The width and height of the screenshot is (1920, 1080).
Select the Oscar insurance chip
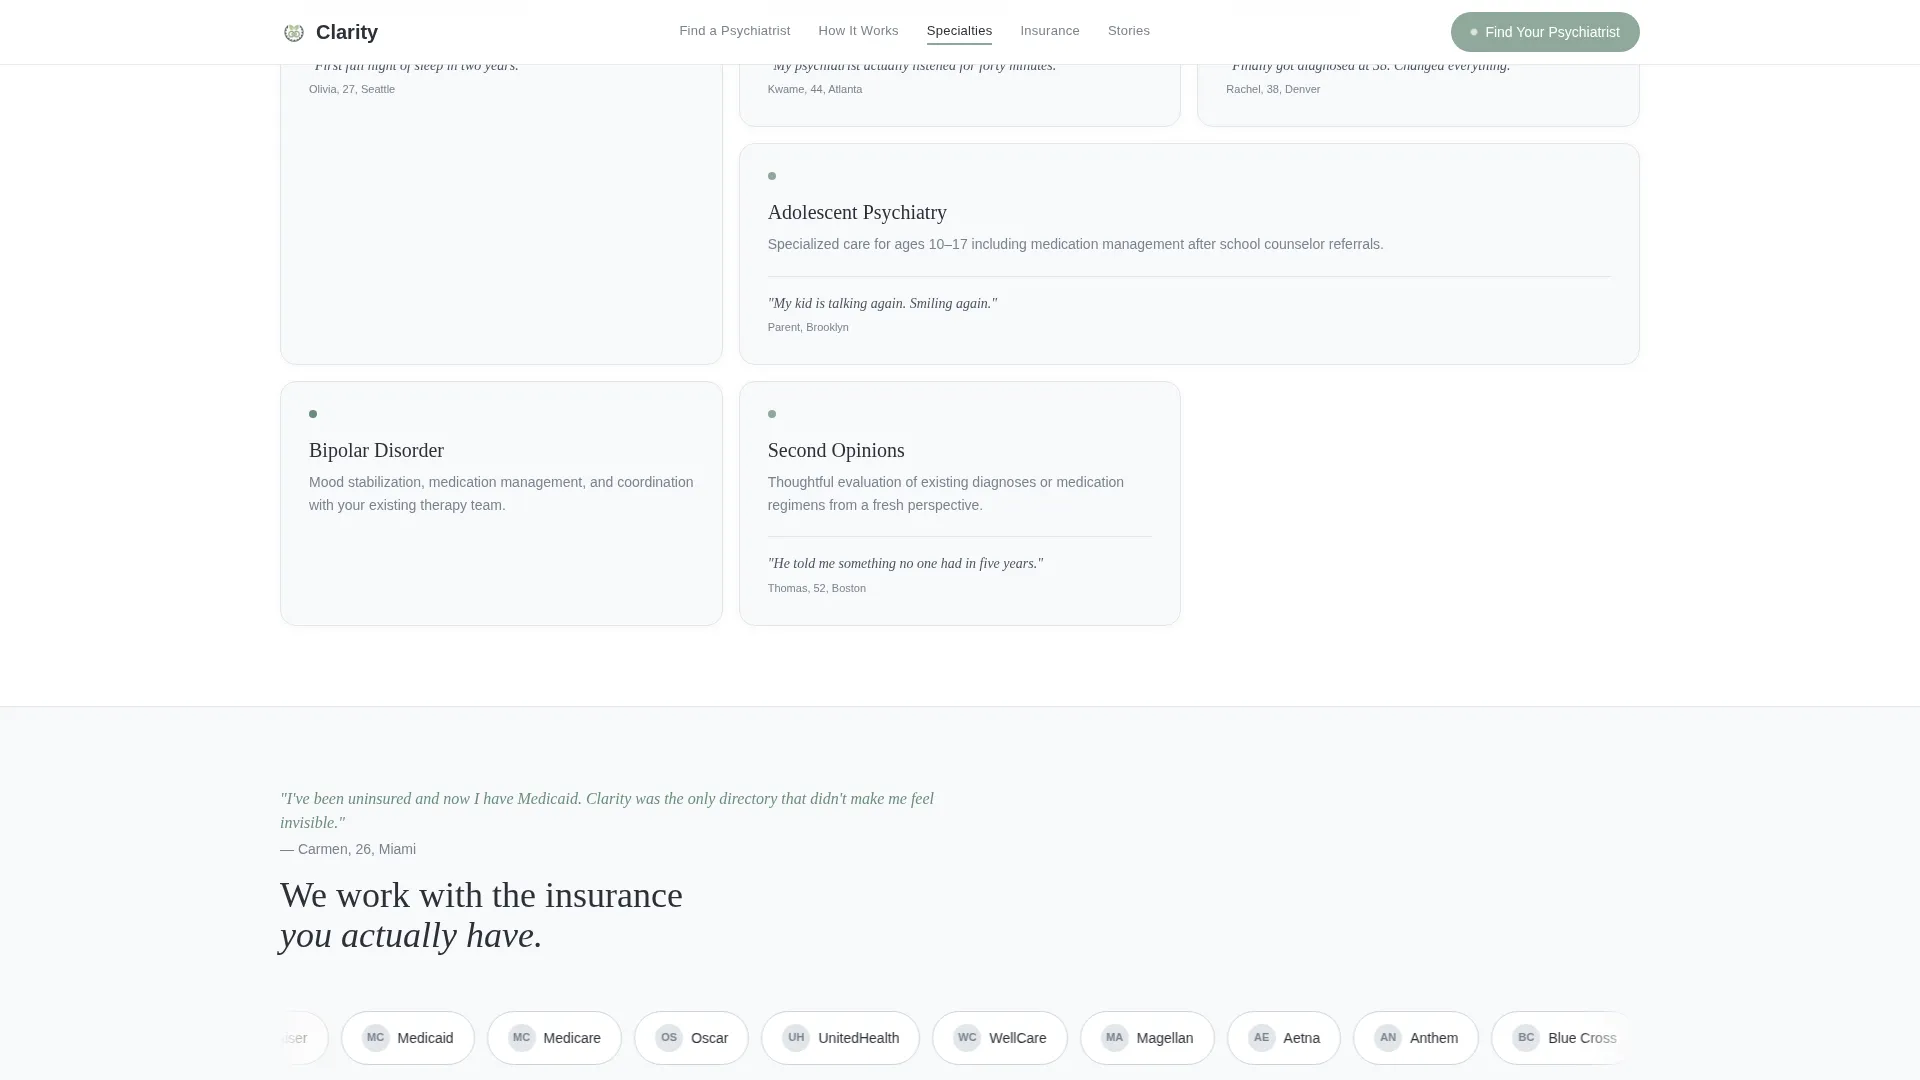(691, 1038)
